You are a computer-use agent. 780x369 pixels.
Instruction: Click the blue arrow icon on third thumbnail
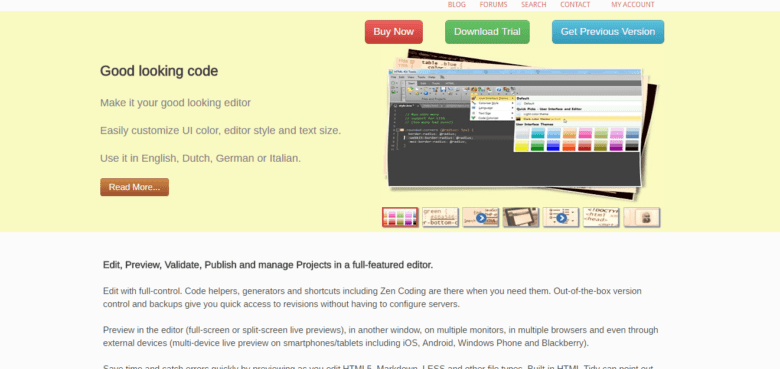[x=481, y=218]
